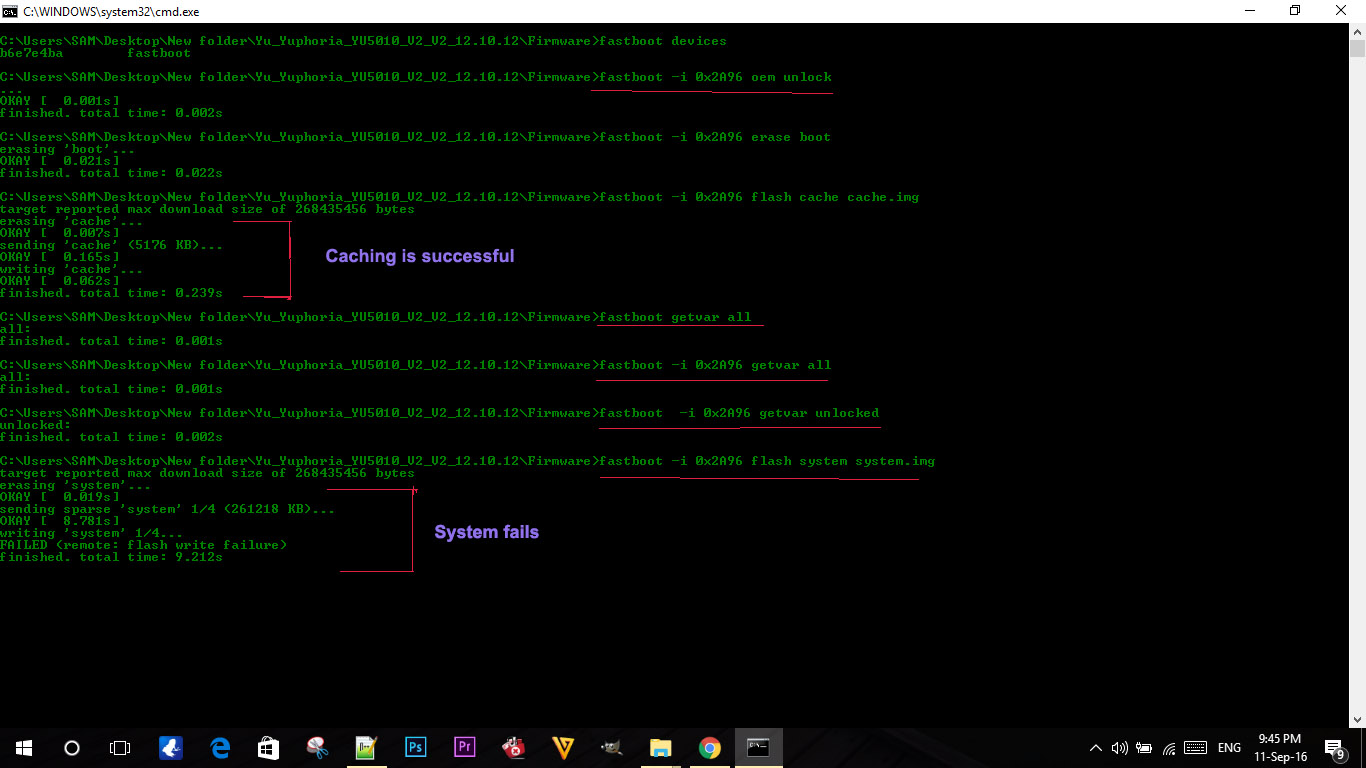
Task: Click the cmd.exe icon in title bar
Action: pyautogui.click(x=11, y=10)
